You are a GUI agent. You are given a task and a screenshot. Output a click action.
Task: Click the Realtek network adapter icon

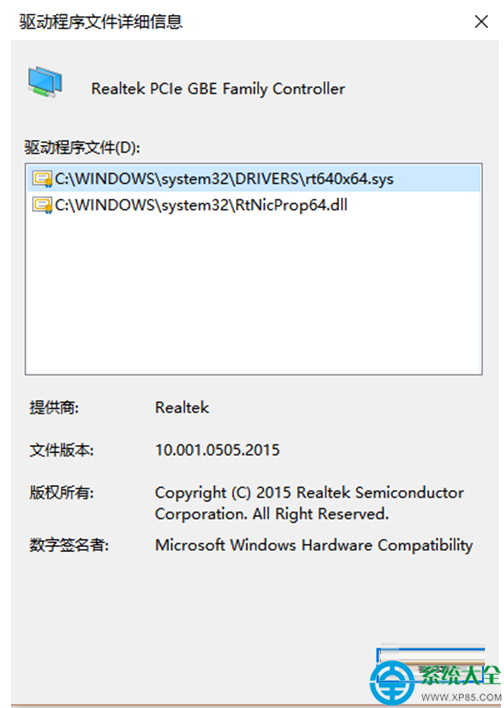click(45, 82)
